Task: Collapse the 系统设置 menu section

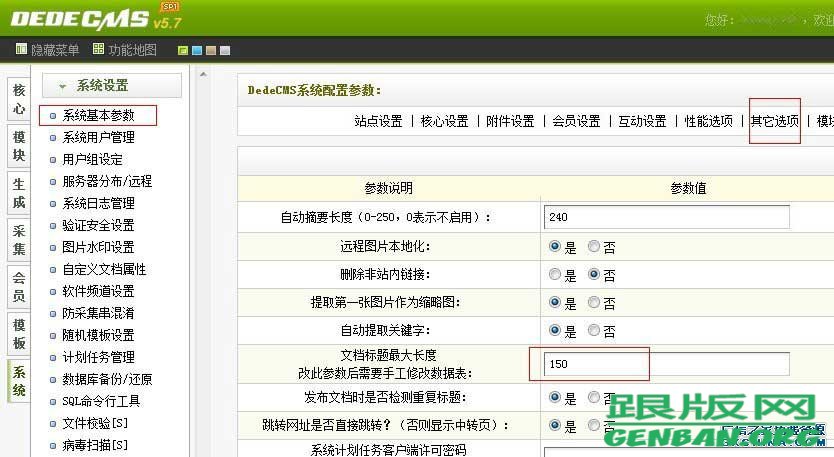Action: 112,85
